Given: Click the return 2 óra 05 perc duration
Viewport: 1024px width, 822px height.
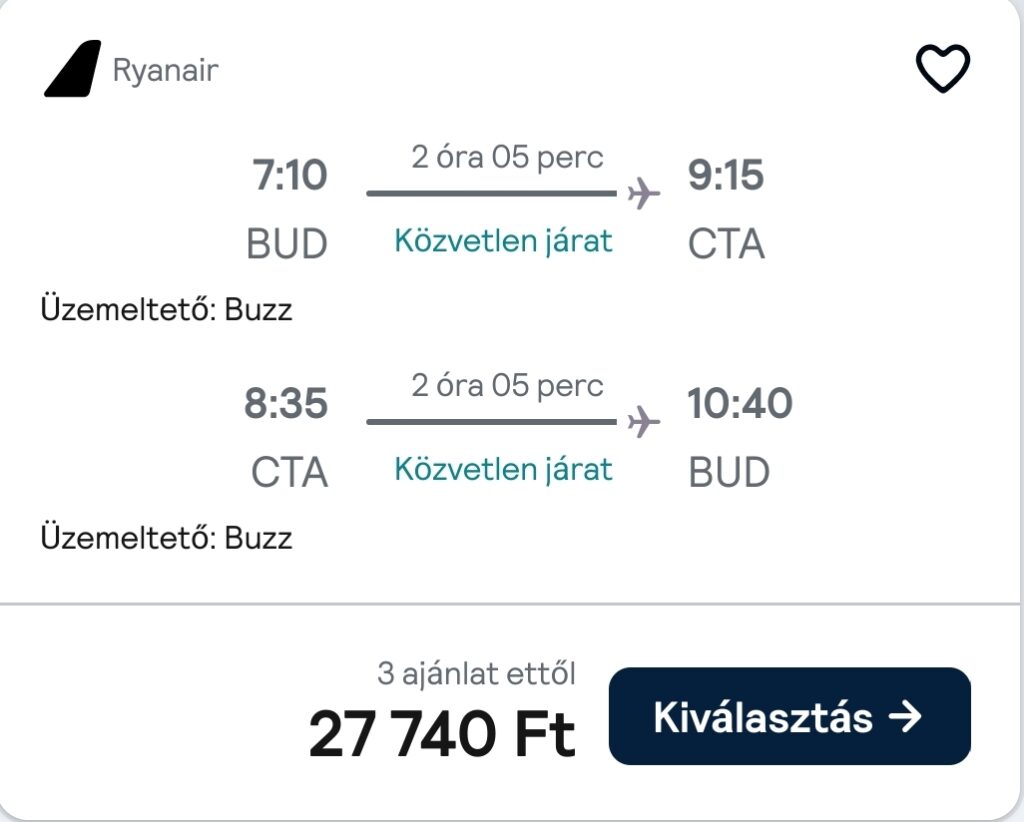Looking at the screenshot, I should click(507, 385).
